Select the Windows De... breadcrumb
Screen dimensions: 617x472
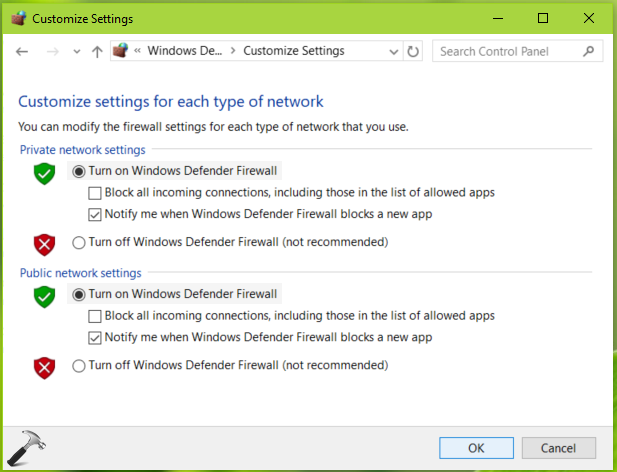coord(185,51)
